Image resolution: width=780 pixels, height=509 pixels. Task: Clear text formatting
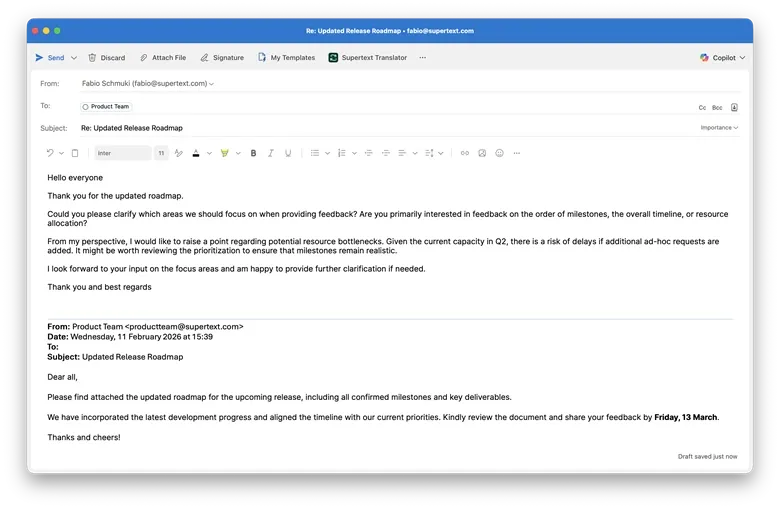(179, 153)
